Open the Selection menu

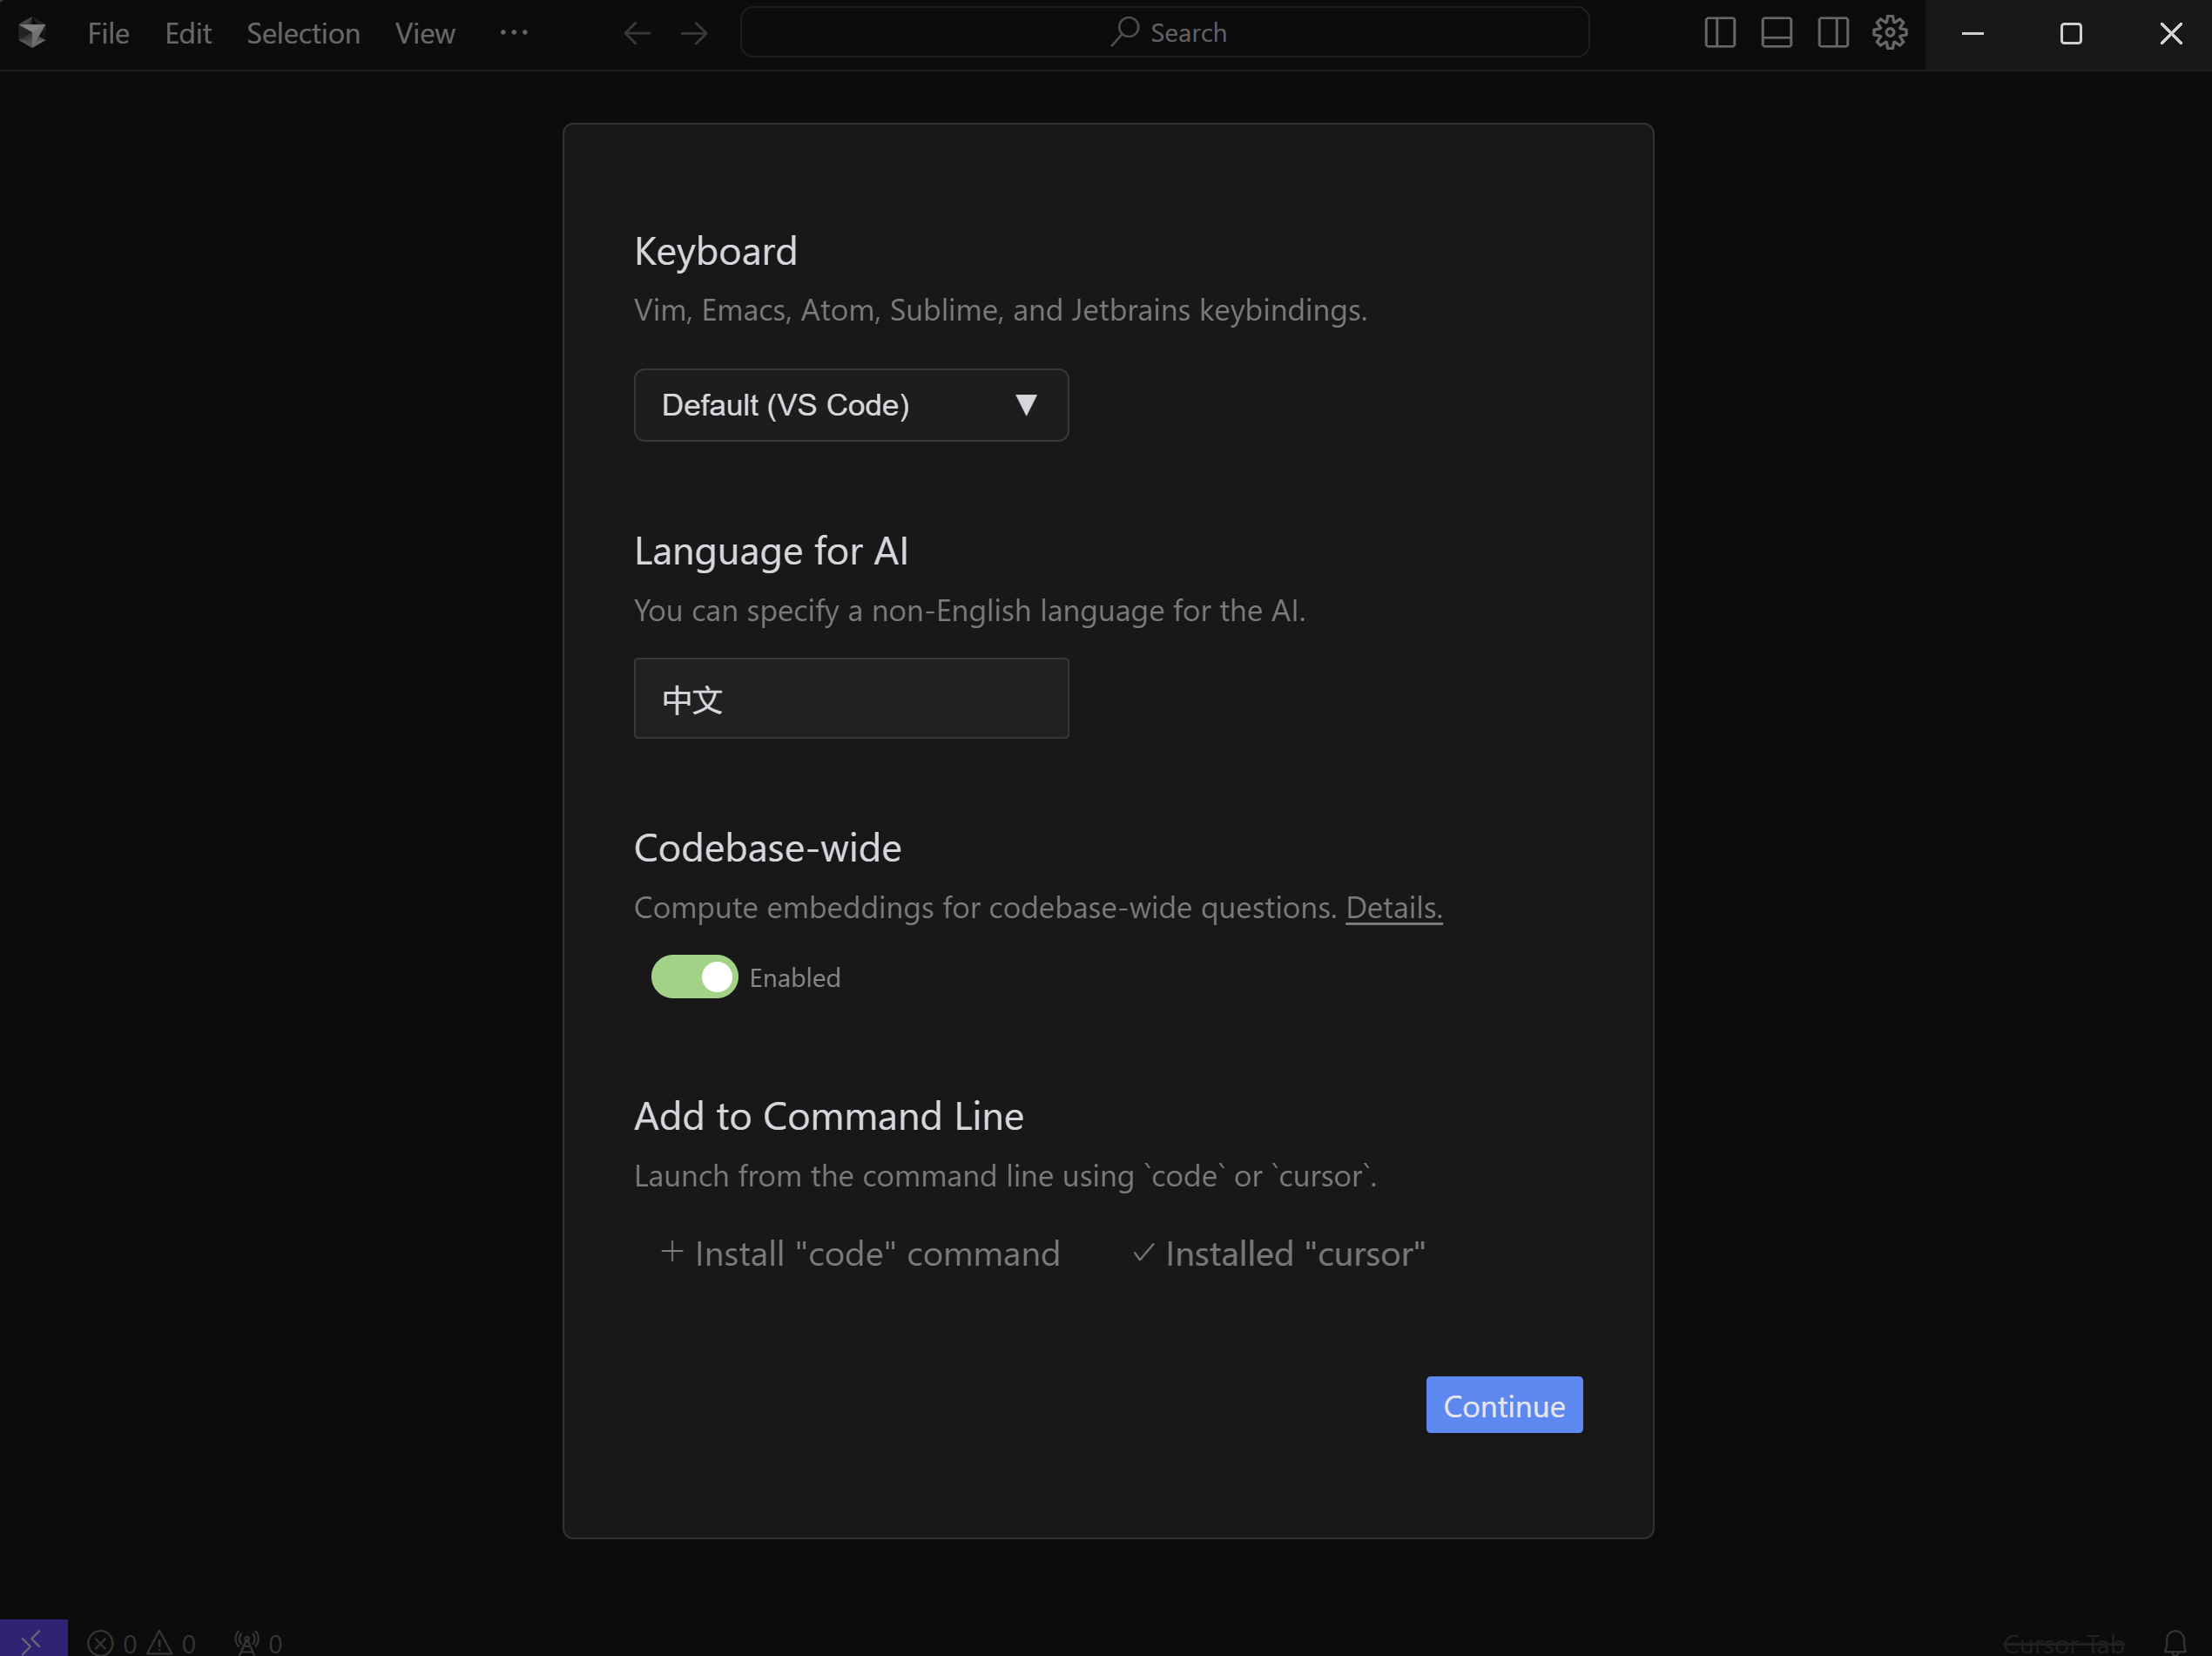(x=303, y=33)
